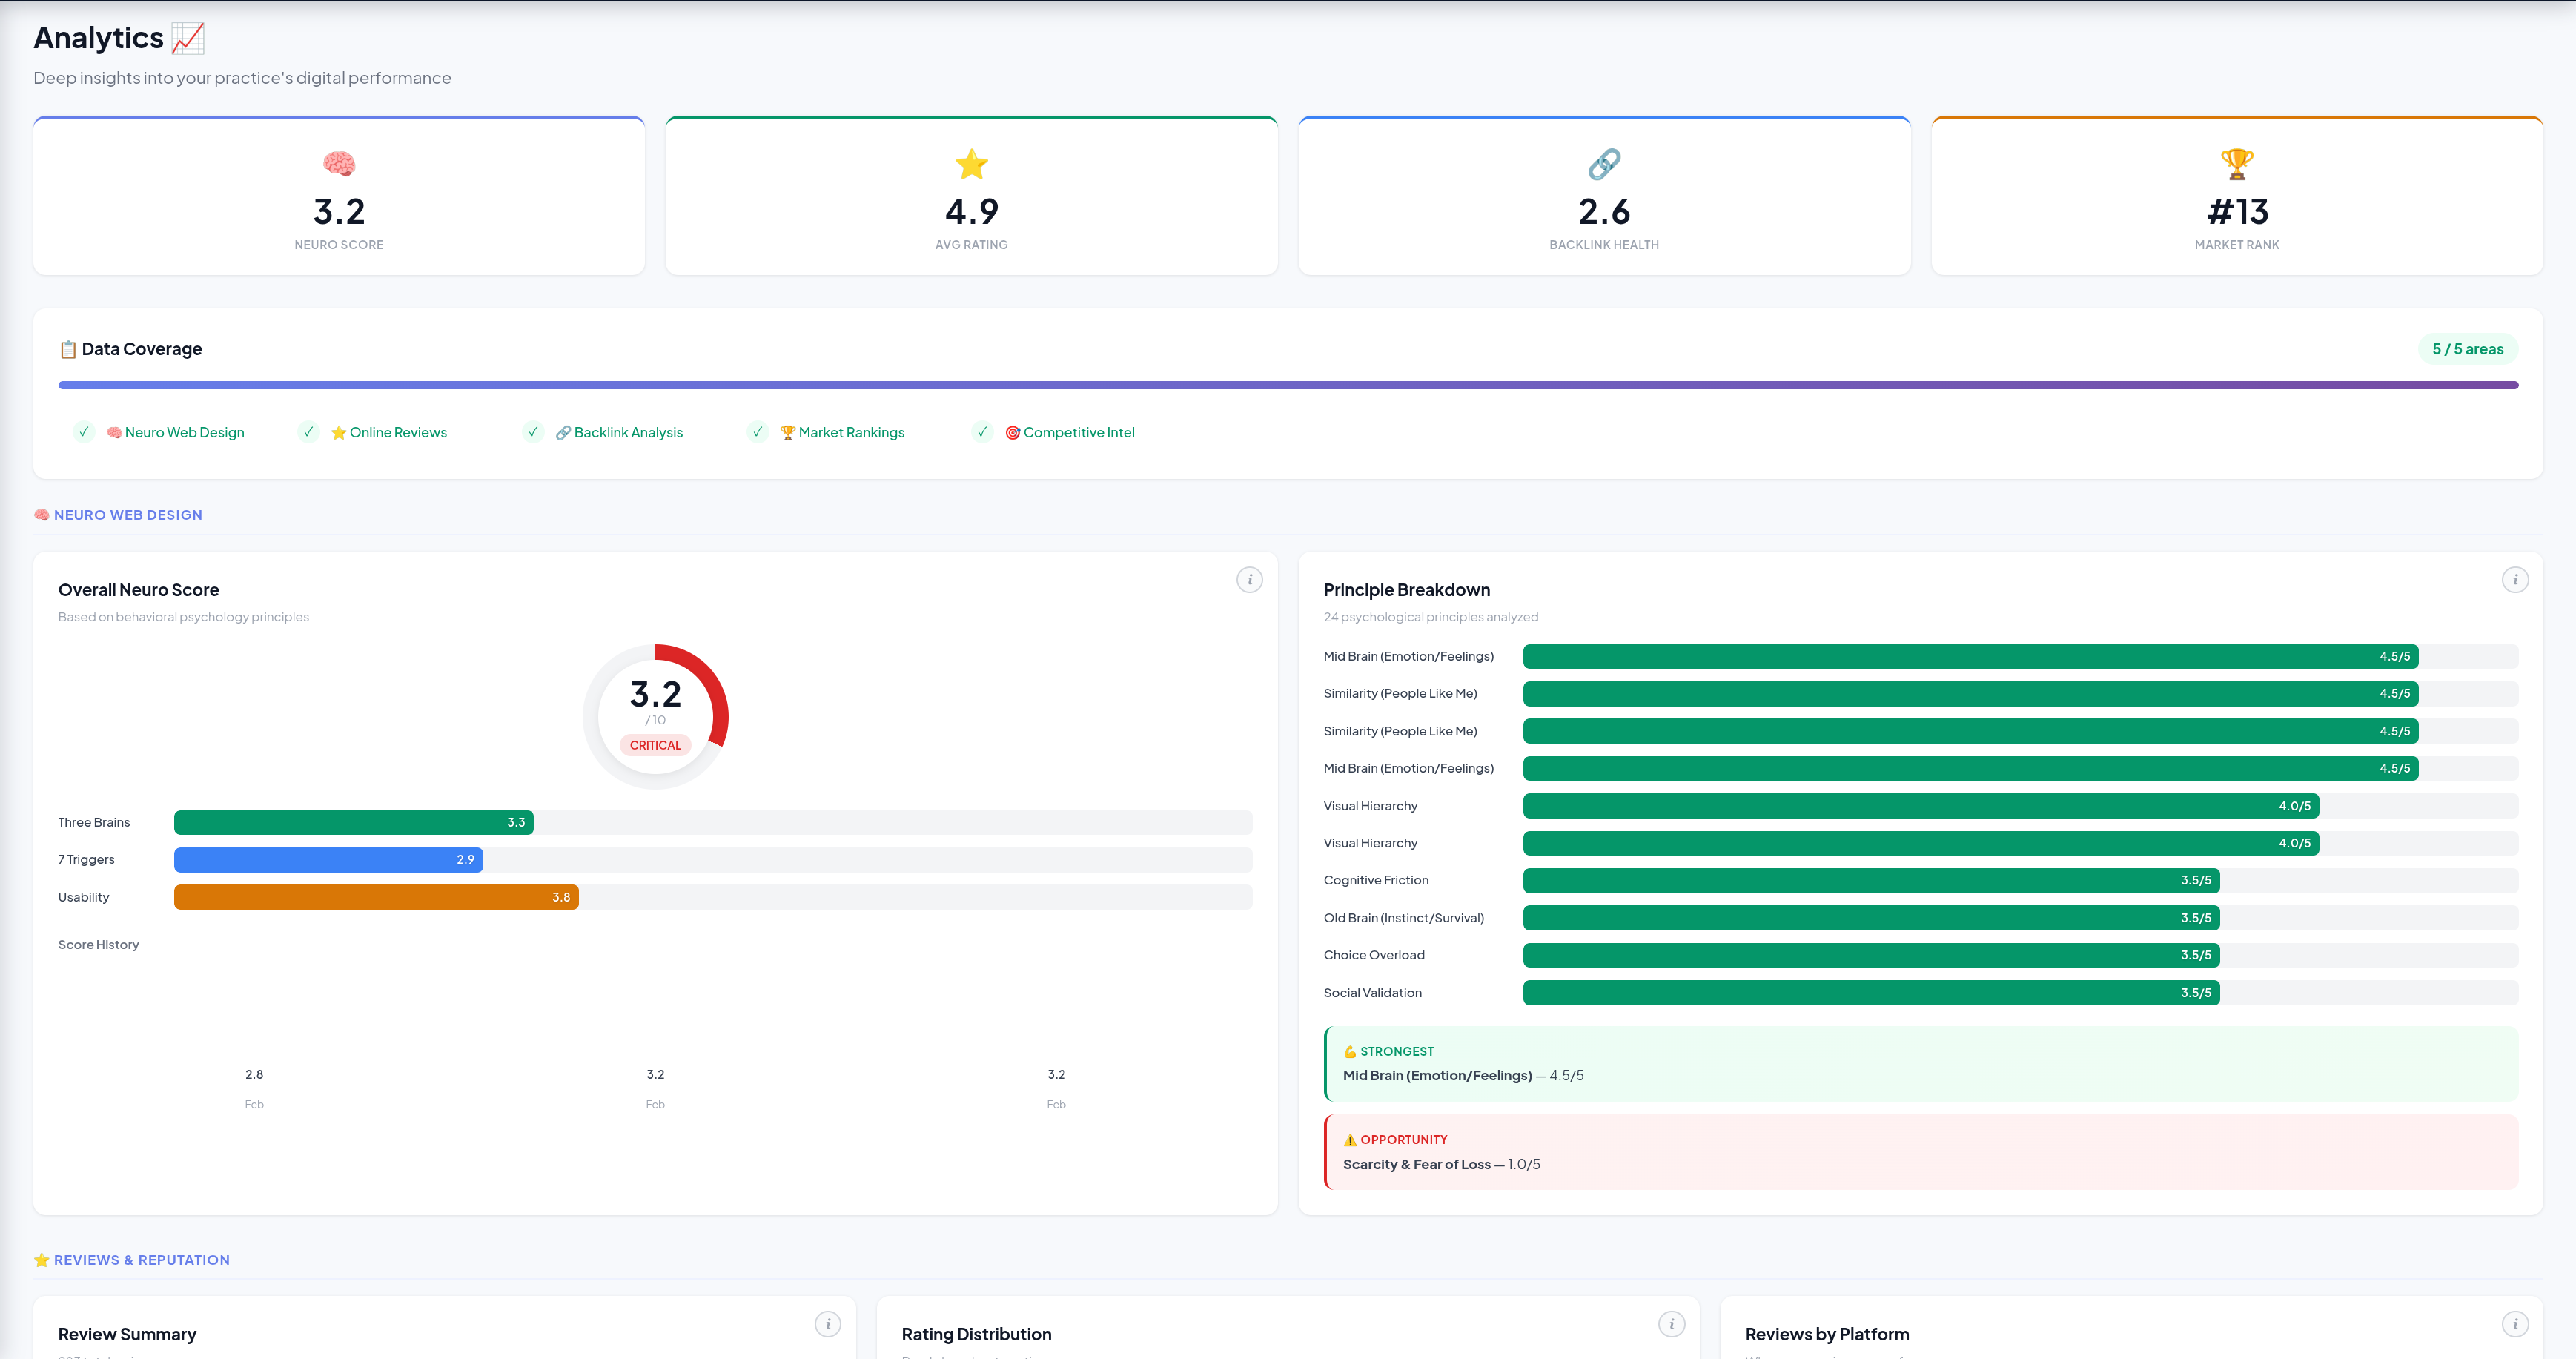This screenshot has width=2576, height=1359.
Task: Click the Social Validation 3.5/5 bar
Action: click(1871, 993)
